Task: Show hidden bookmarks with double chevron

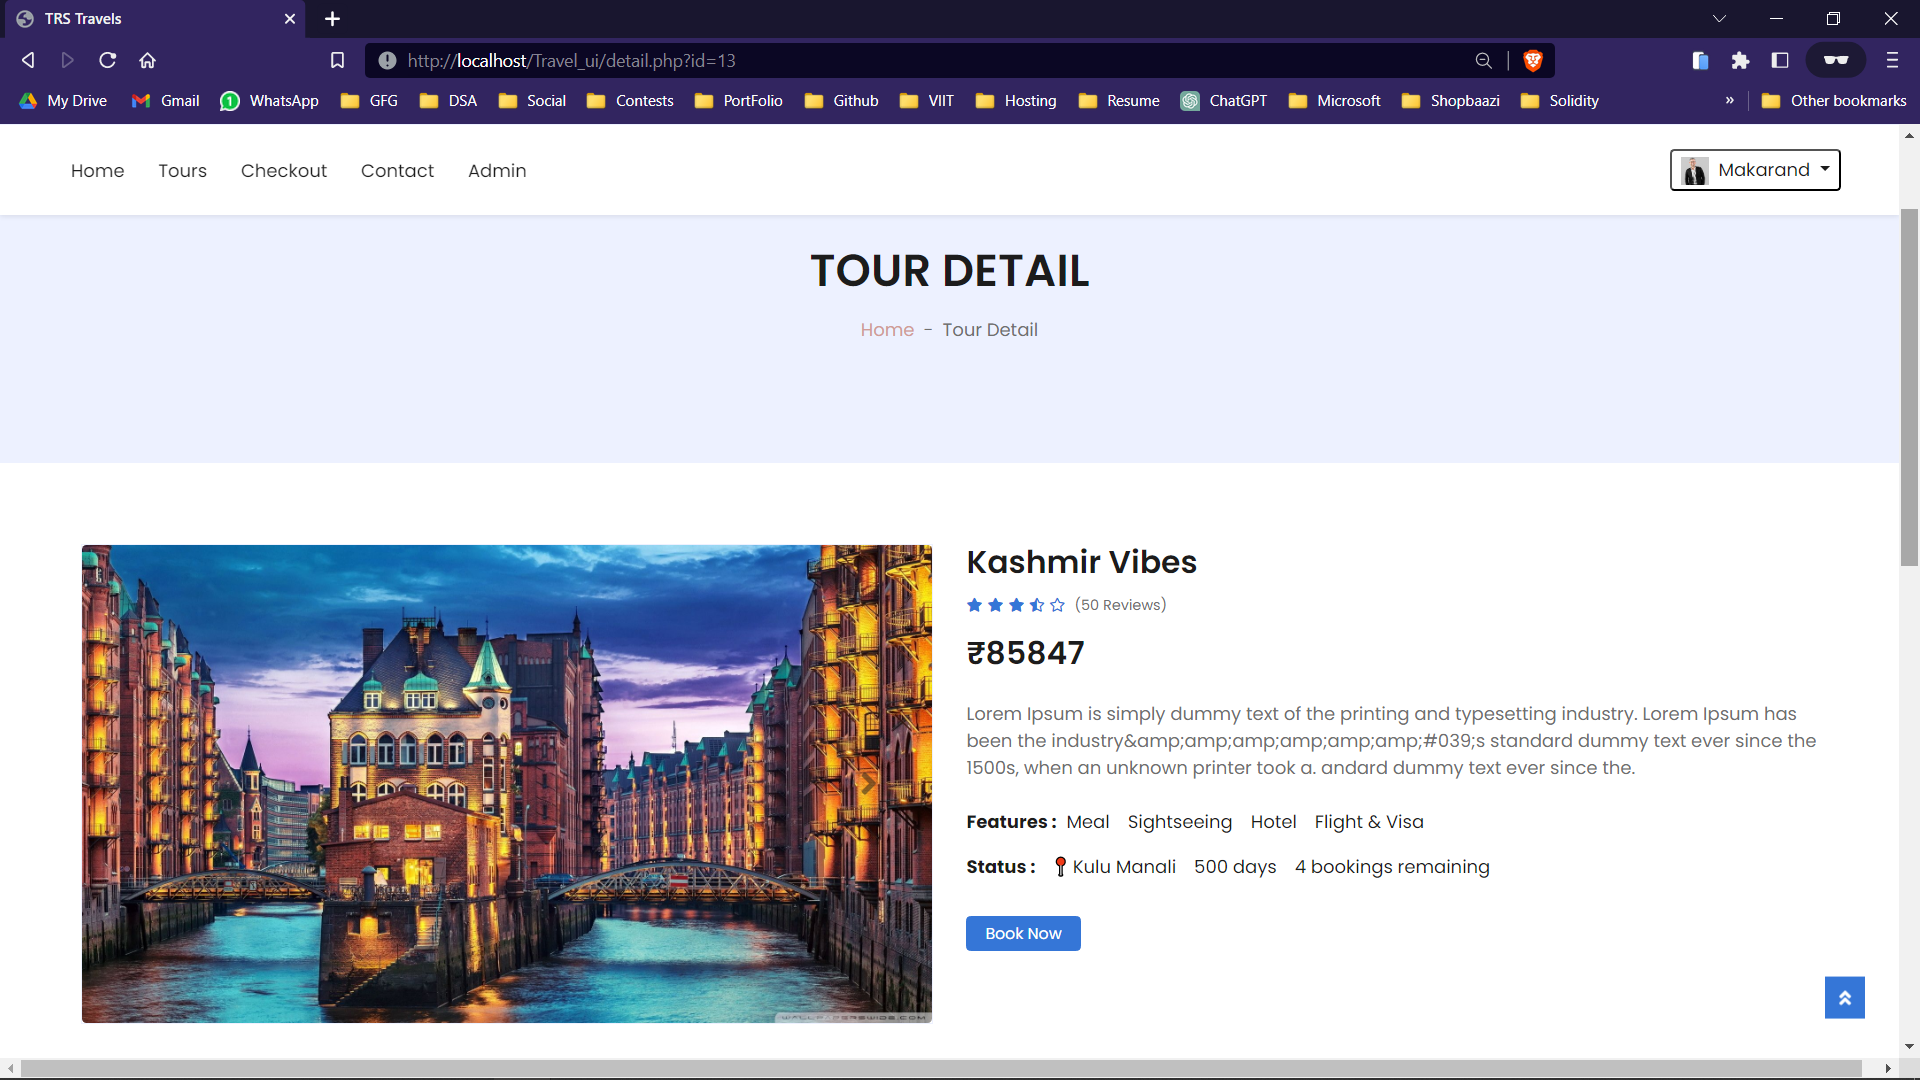Action: coord(1730,101)
